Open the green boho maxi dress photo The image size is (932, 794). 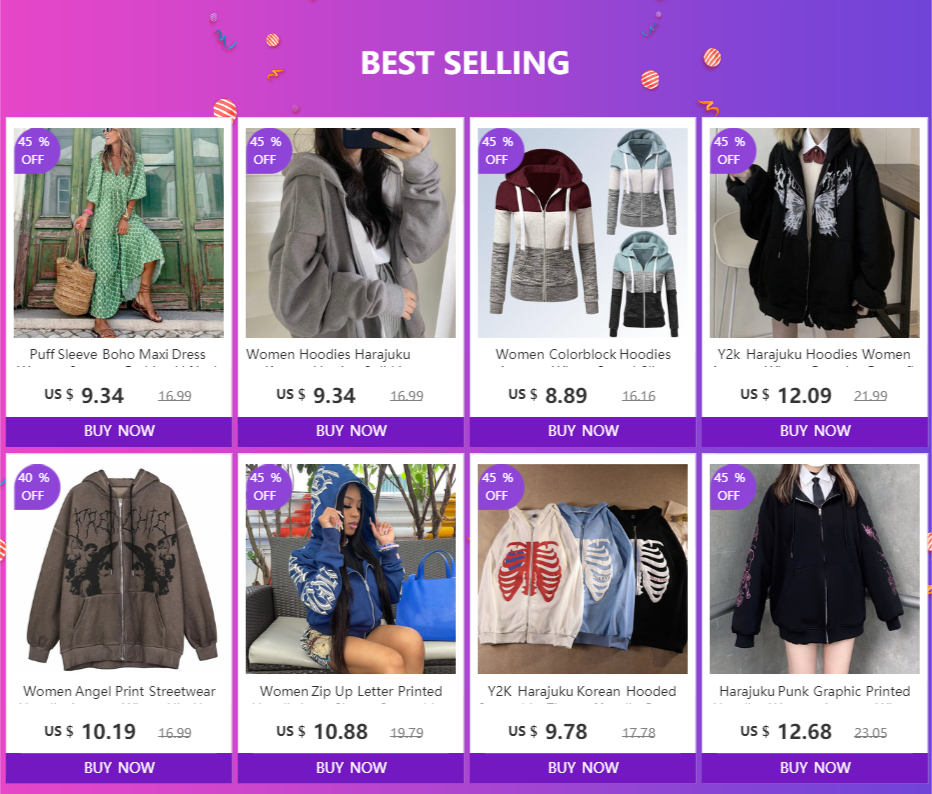click(x=119, y=233)
